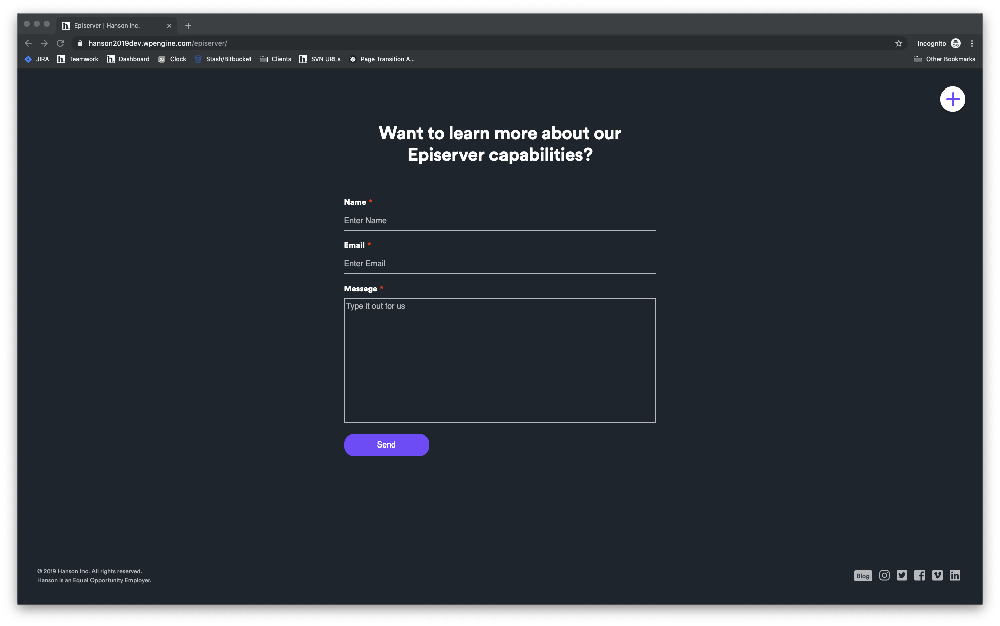Viewport: 1000px width, 626px height.
Task: Click the address bar URL
Action: click(158, 43)
